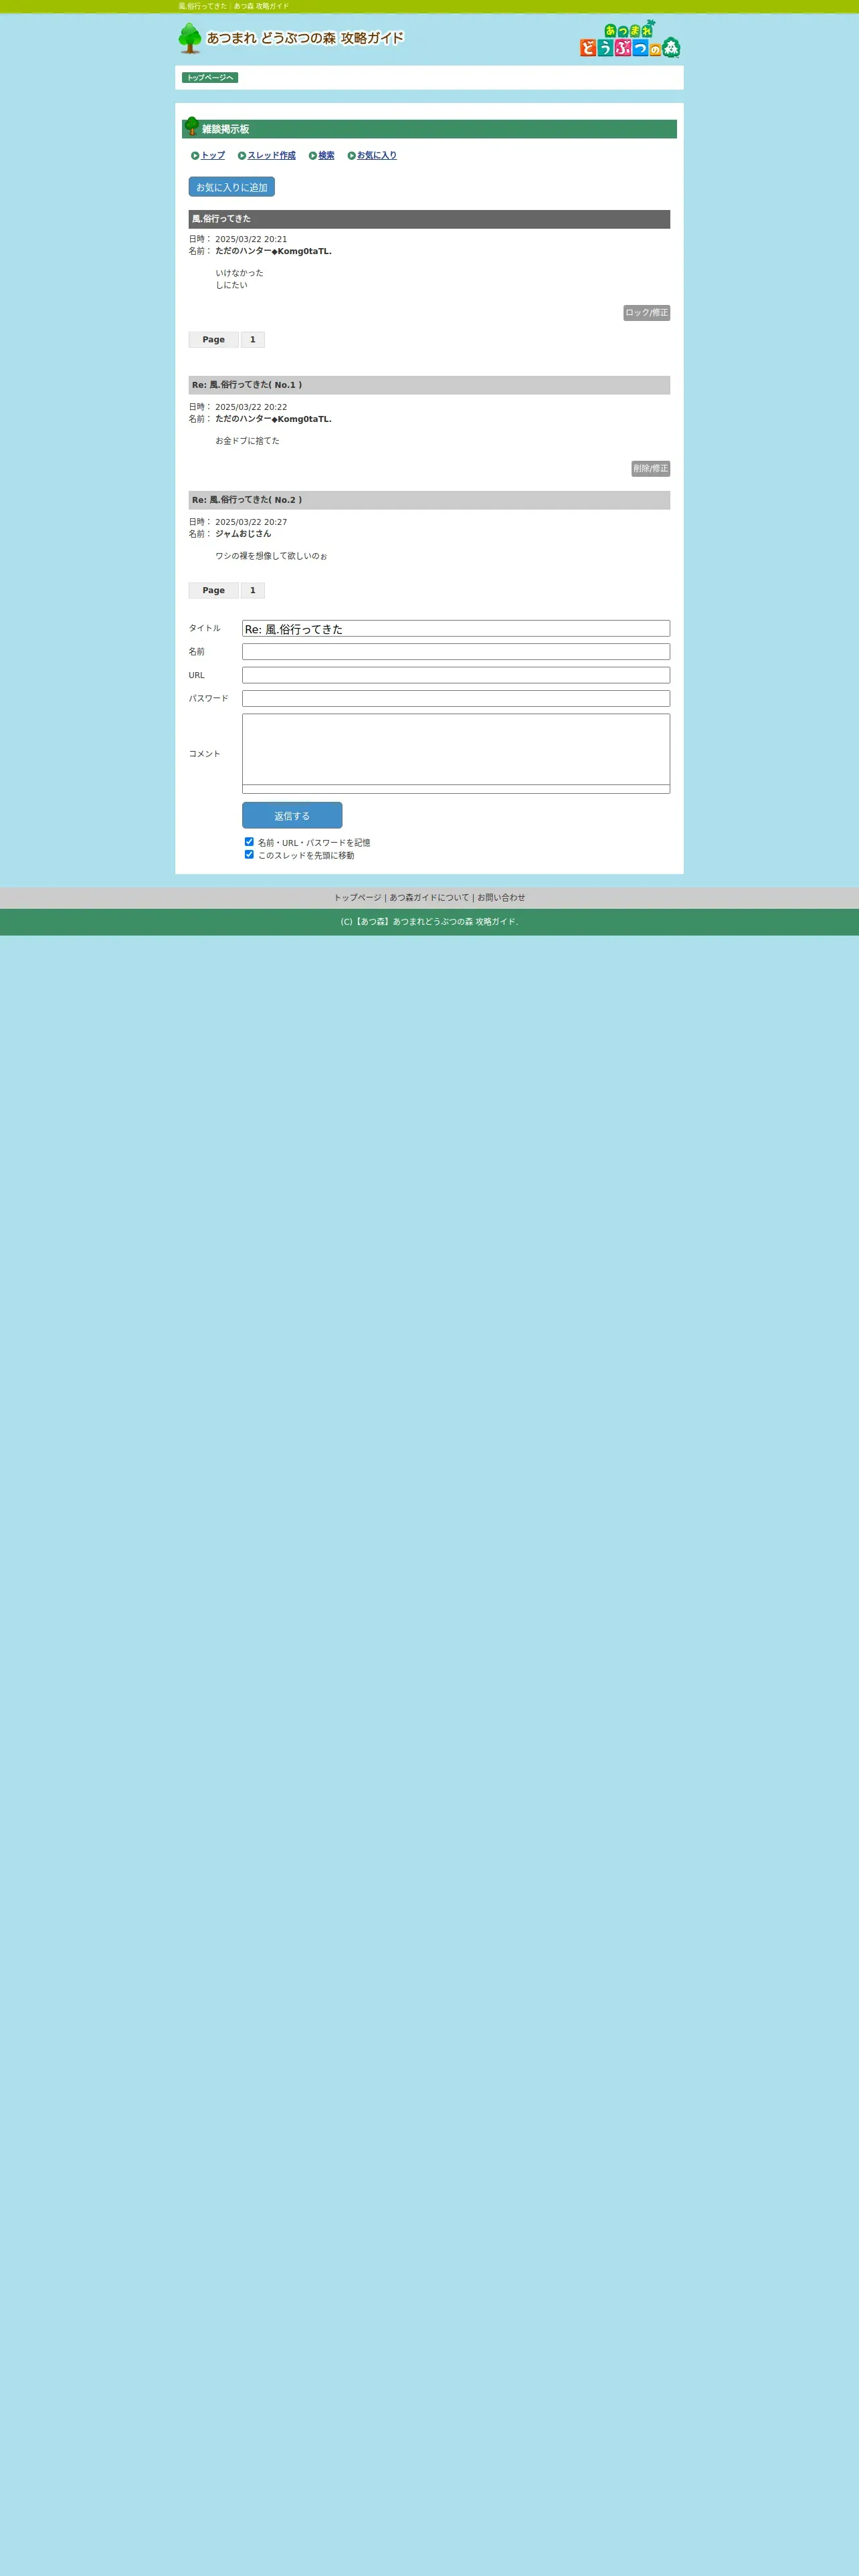
Task: Click ロック/修正 button on first post
Action: tap(646, 313)
